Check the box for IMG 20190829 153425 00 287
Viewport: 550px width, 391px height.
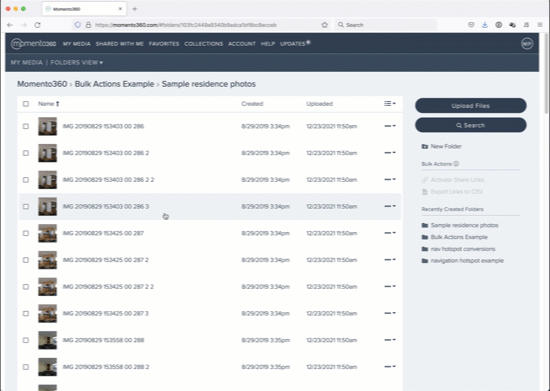coord(26,233)
